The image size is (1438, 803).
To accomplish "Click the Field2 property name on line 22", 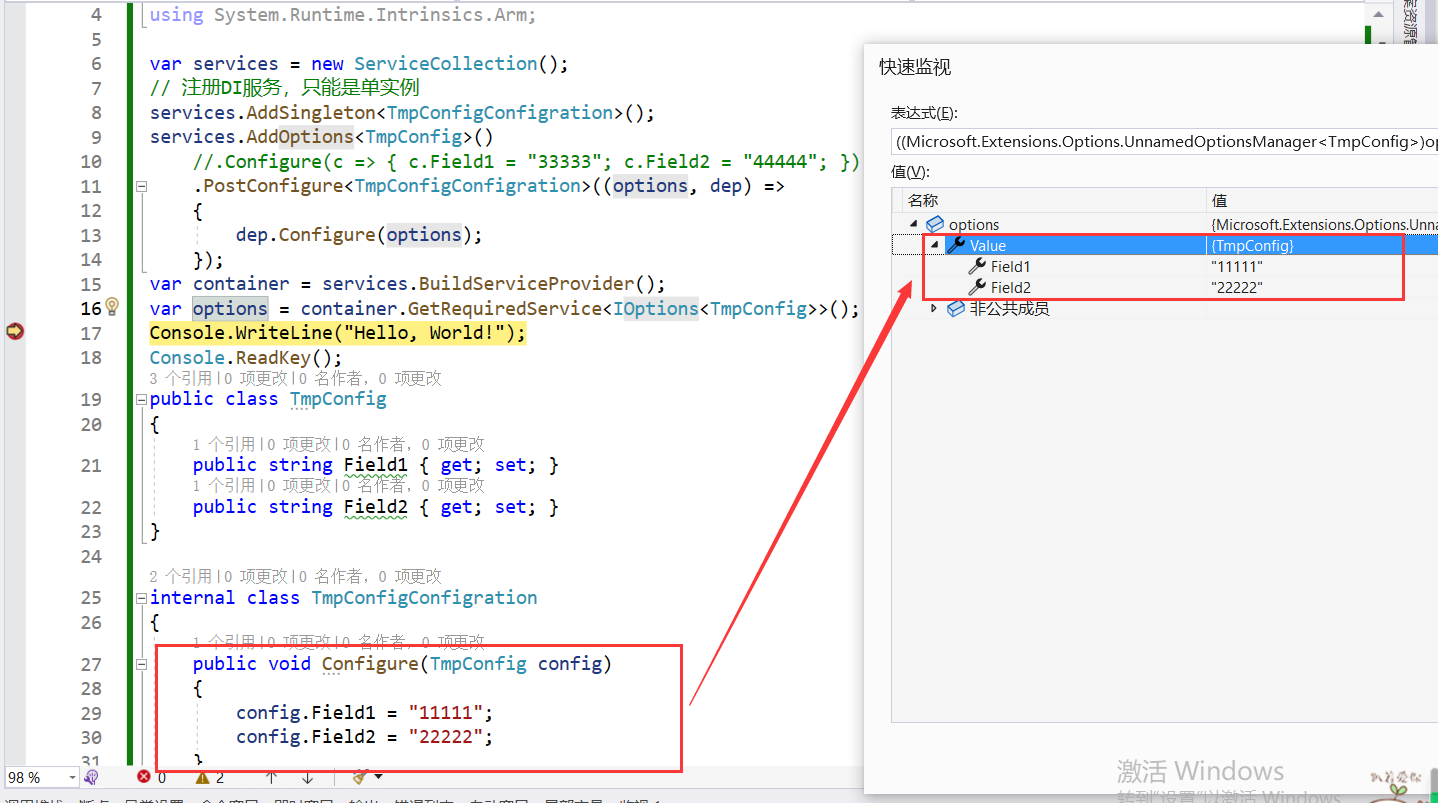I will pos(376,507).
